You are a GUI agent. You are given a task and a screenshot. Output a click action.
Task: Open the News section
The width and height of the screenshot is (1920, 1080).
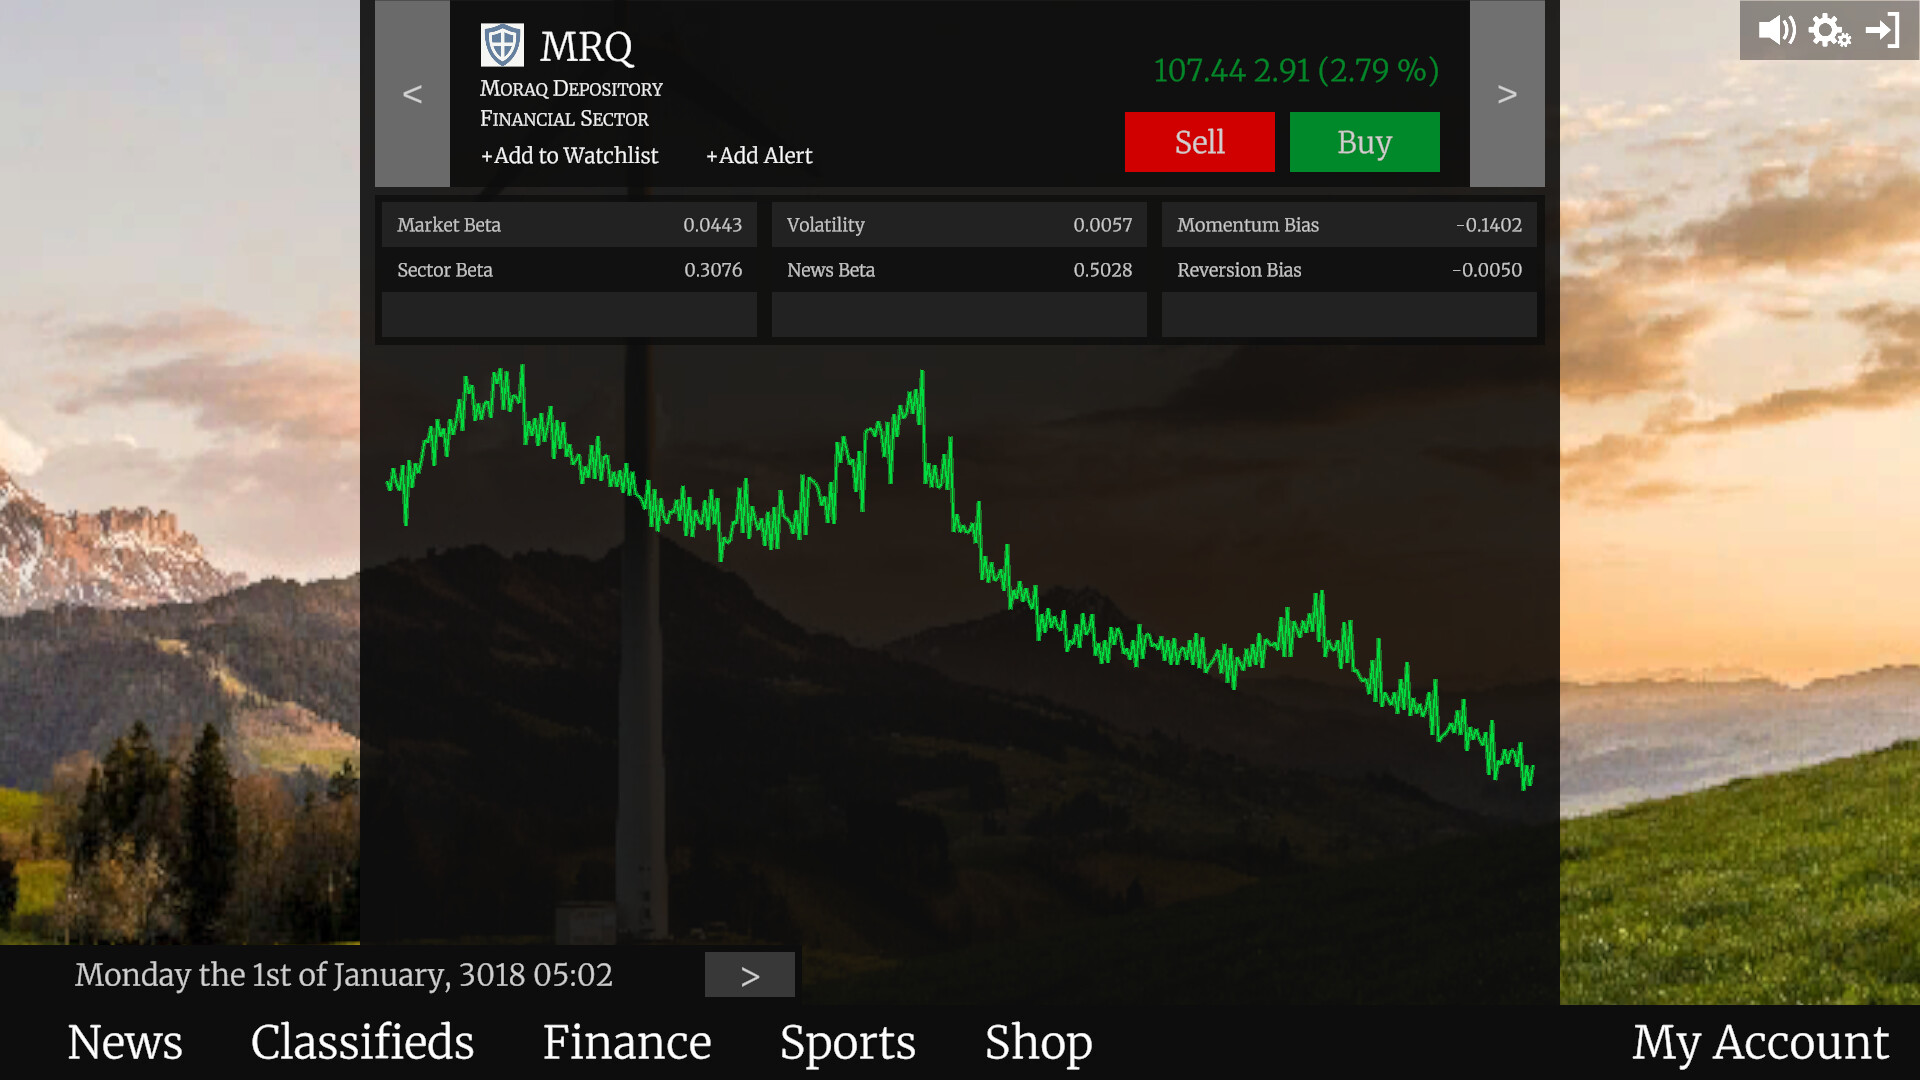click(x=125, y=1042)
